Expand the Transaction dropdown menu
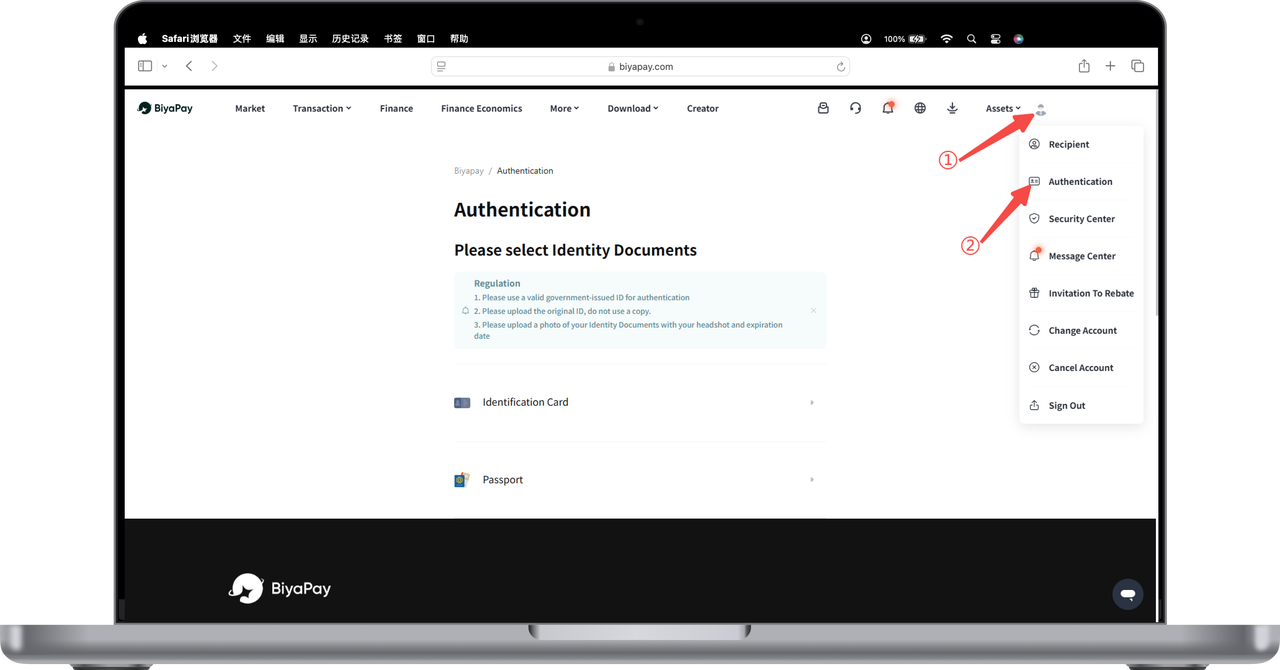 321,109
